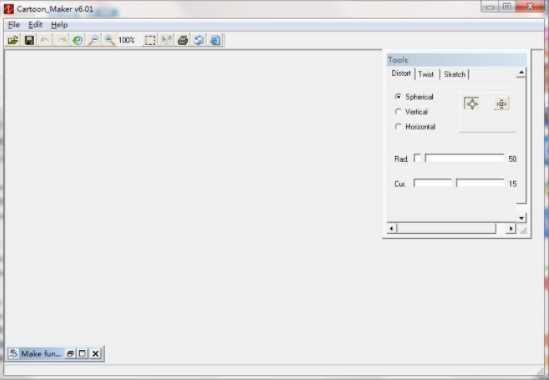549x380 pixels.
Task: Click the Tools panel scroll-down arrow
Action: (521, 217)
